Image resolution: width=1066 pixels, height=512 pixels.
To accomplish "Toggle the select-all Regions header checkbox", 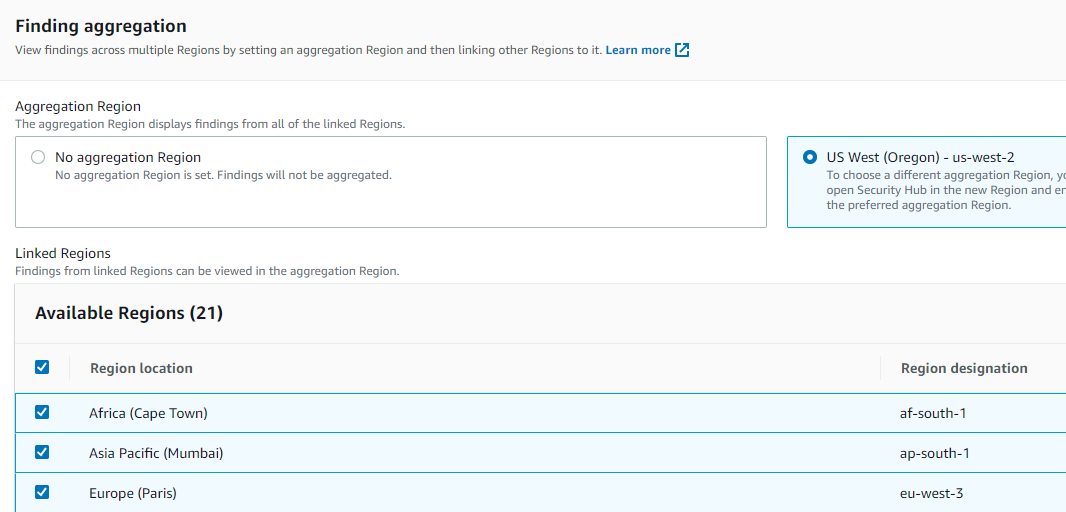I will (x=42, y=367).
